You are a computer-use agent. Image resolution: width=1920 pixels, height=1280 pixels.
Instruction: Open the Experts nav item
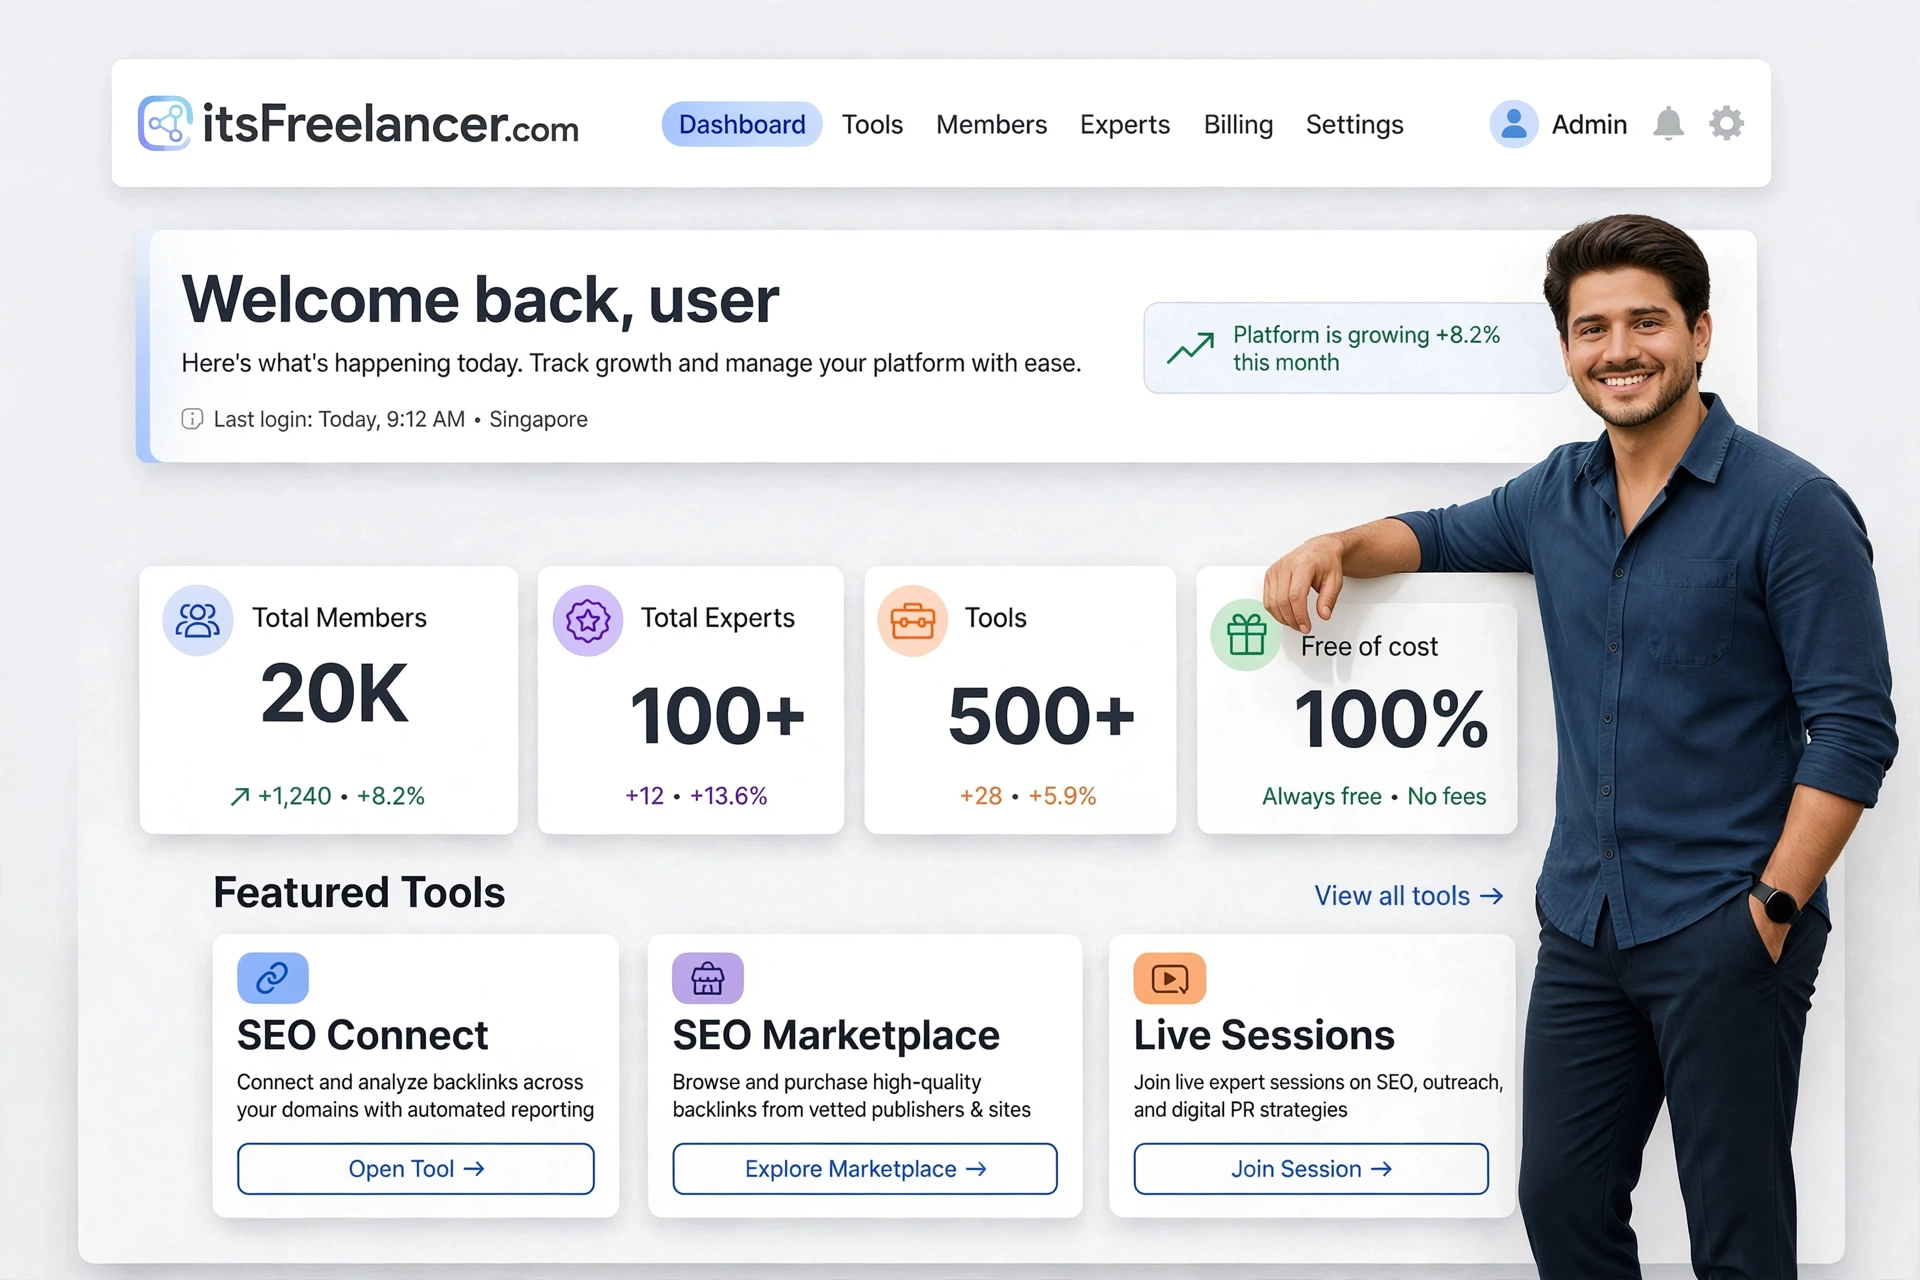(x=1125, y=124)
